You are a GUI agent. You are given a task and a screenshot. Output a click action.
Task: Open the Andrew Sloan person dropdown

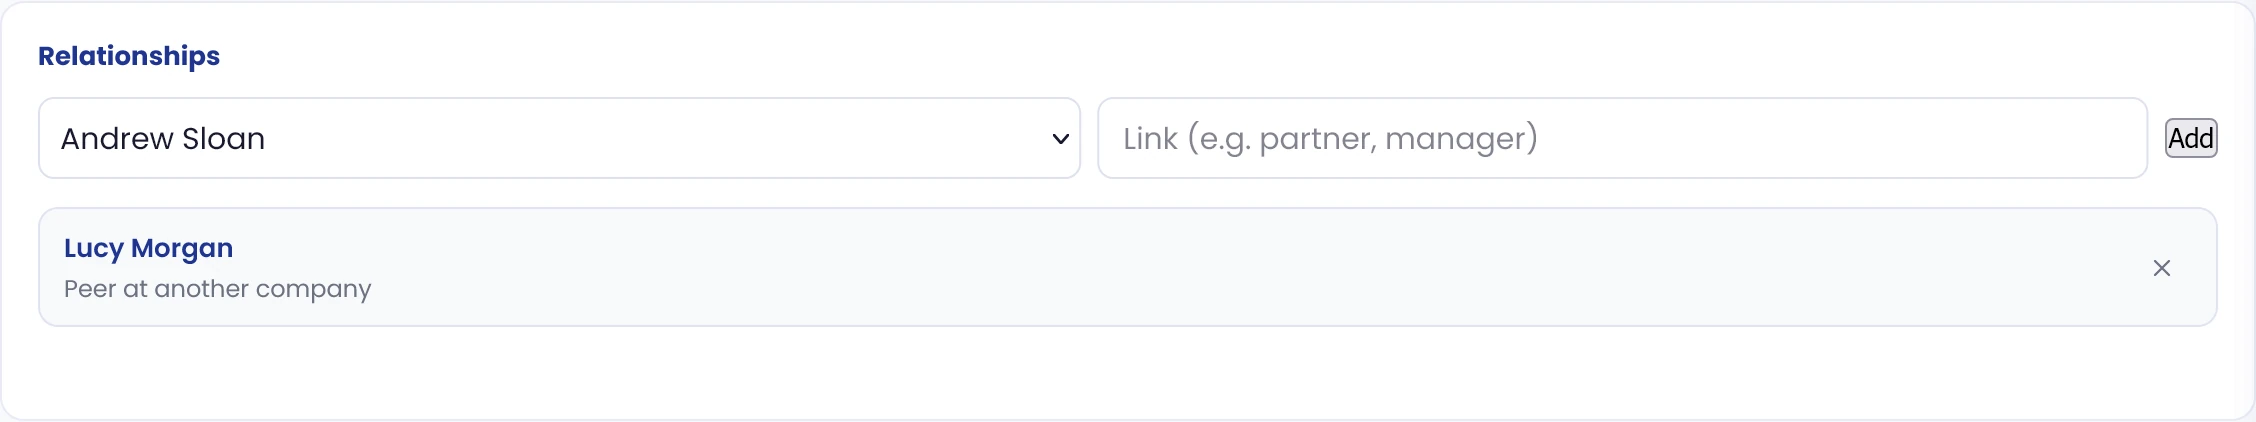click(x=559, y=138)
